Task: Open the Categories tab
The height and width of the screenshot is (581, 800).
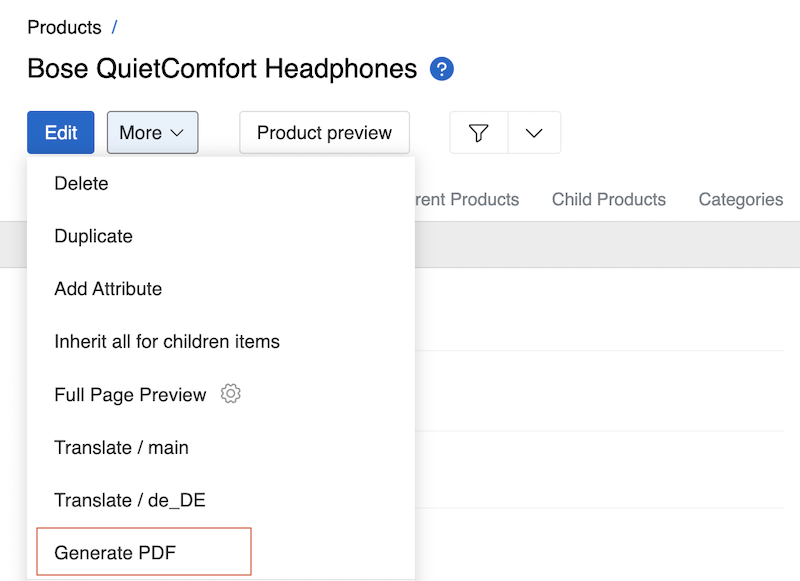Action: tap(740, 199)
